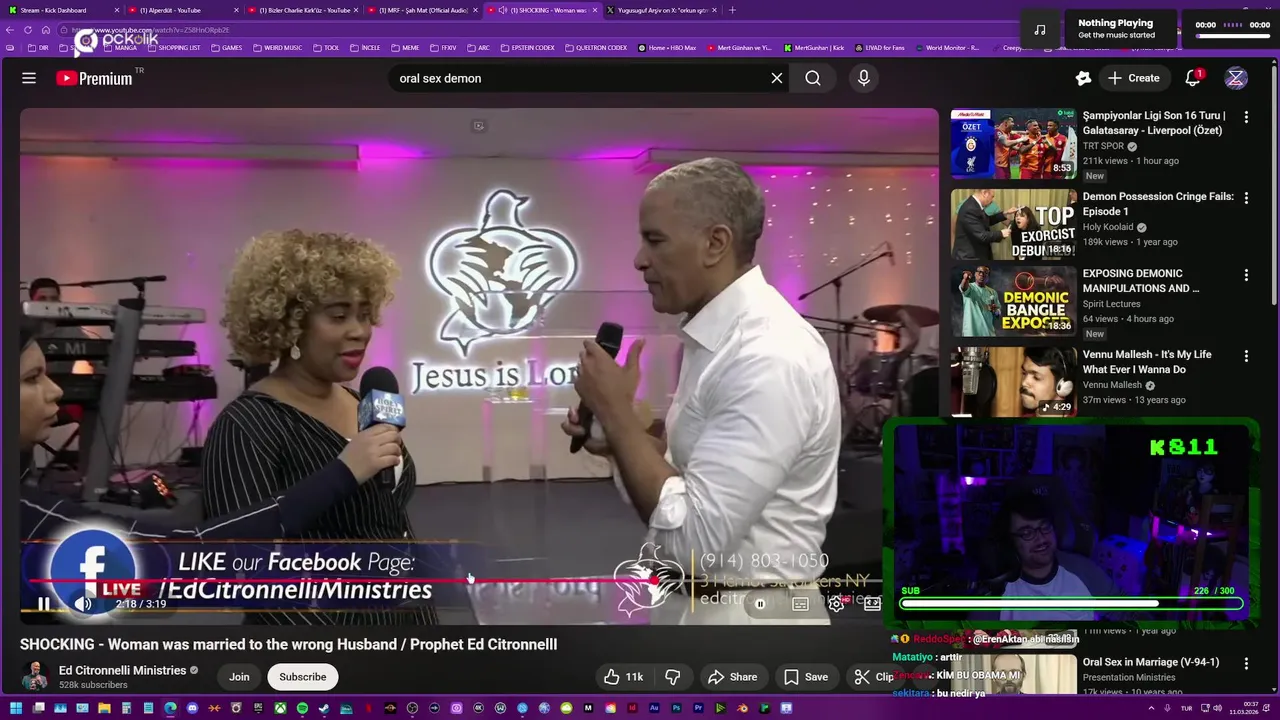Open Steam from the taskbar
The image size is (1280, 720).
point(323,708)
